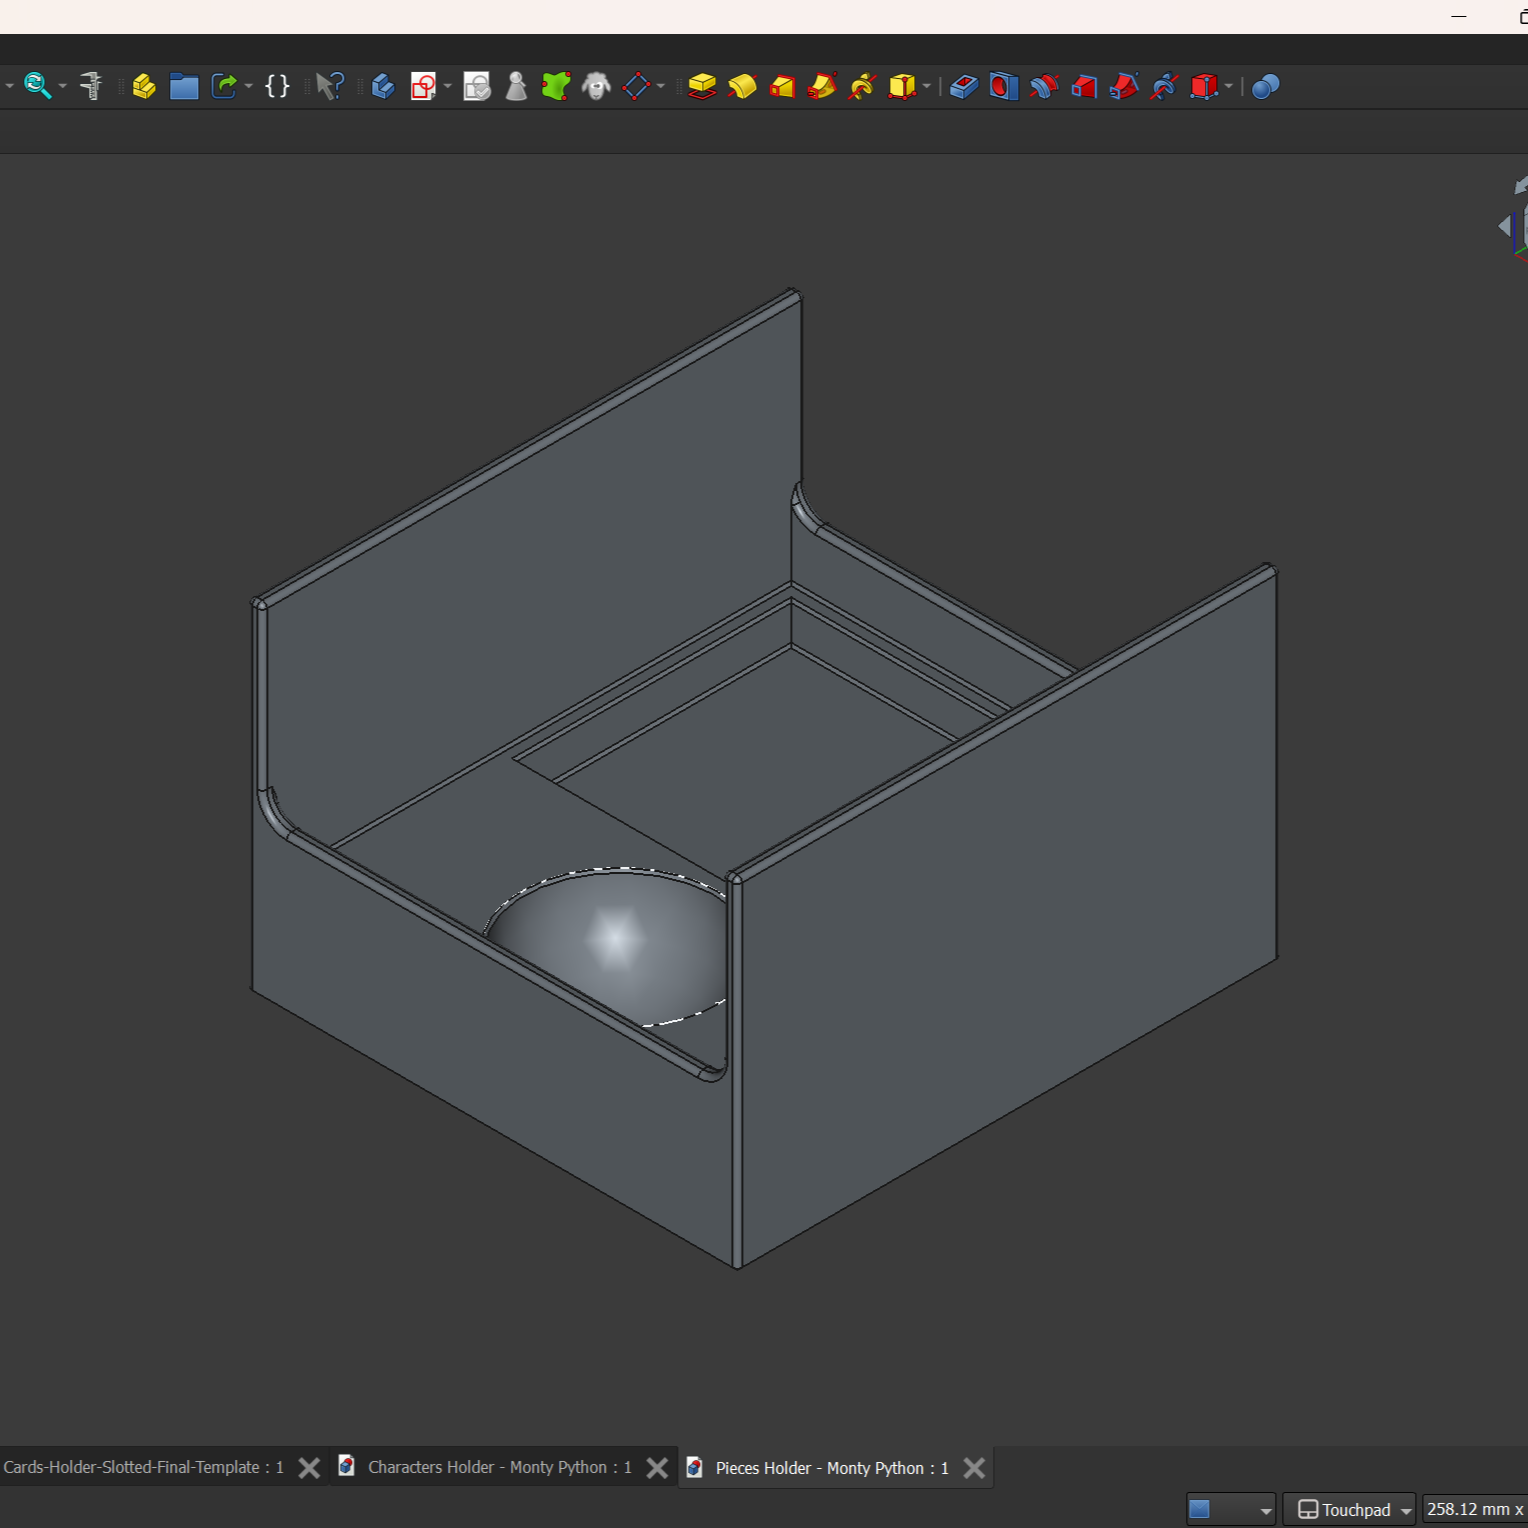Activate the Revolution tool
The width and height of the screenshot is (1528, 1528).
(742, 87)
